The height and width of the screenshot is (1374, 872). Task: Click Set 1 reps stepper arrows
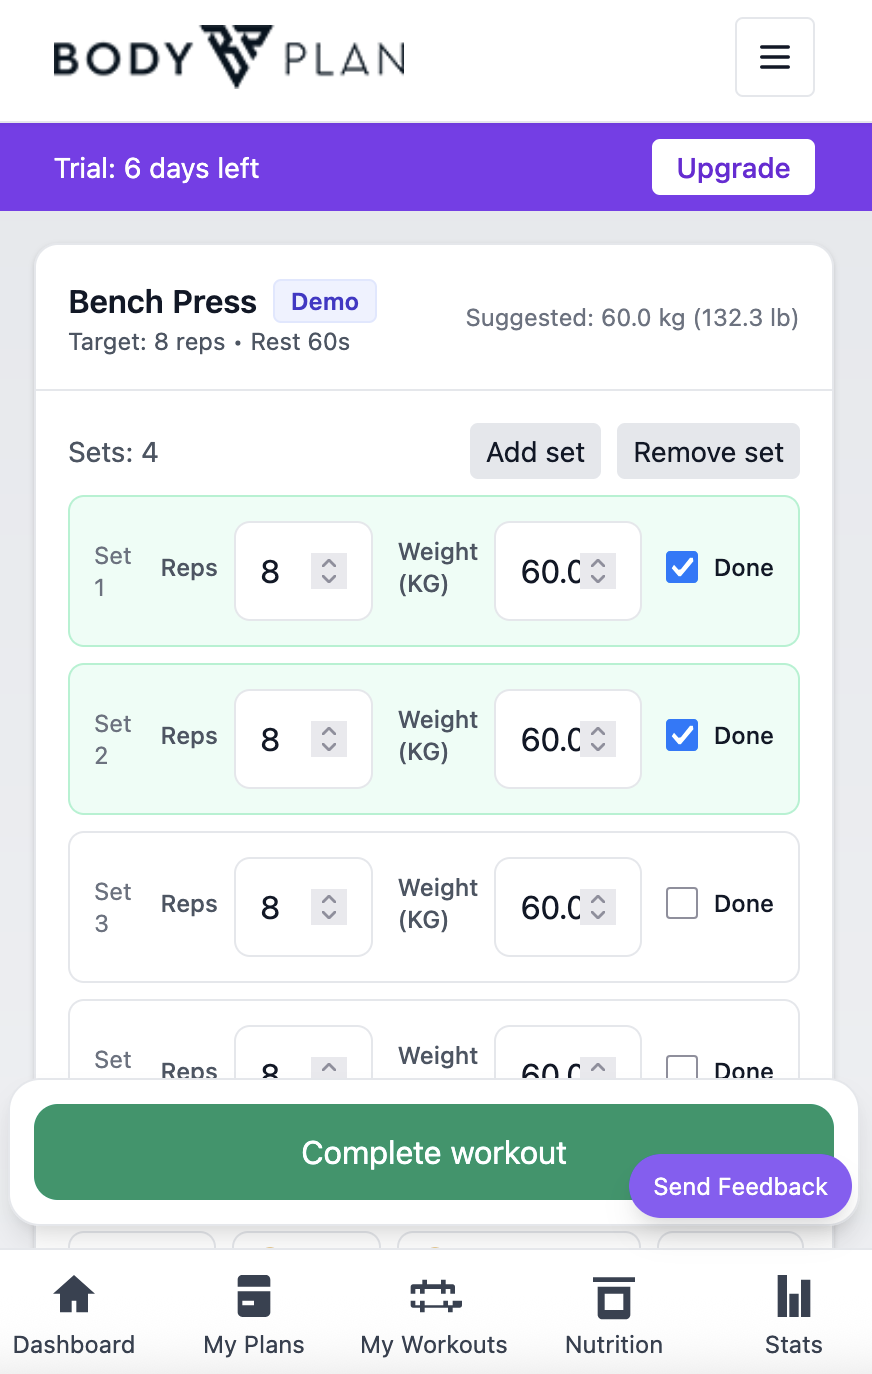point(329,571)
